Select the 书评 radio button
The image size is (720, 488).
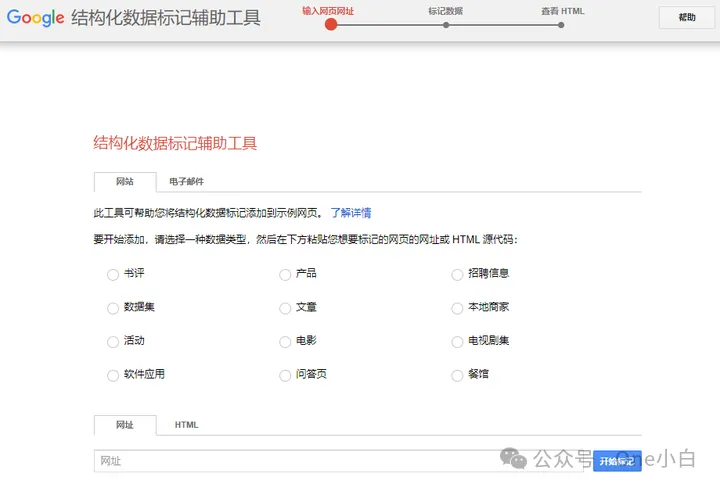[113, 275]
